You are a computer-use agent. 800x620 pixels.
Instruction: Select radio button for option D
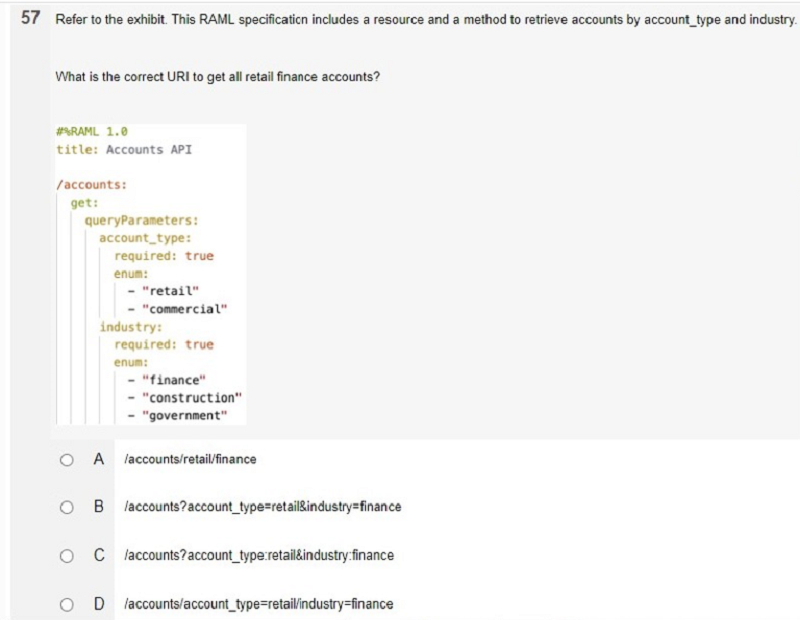click(x=66, y=605)
